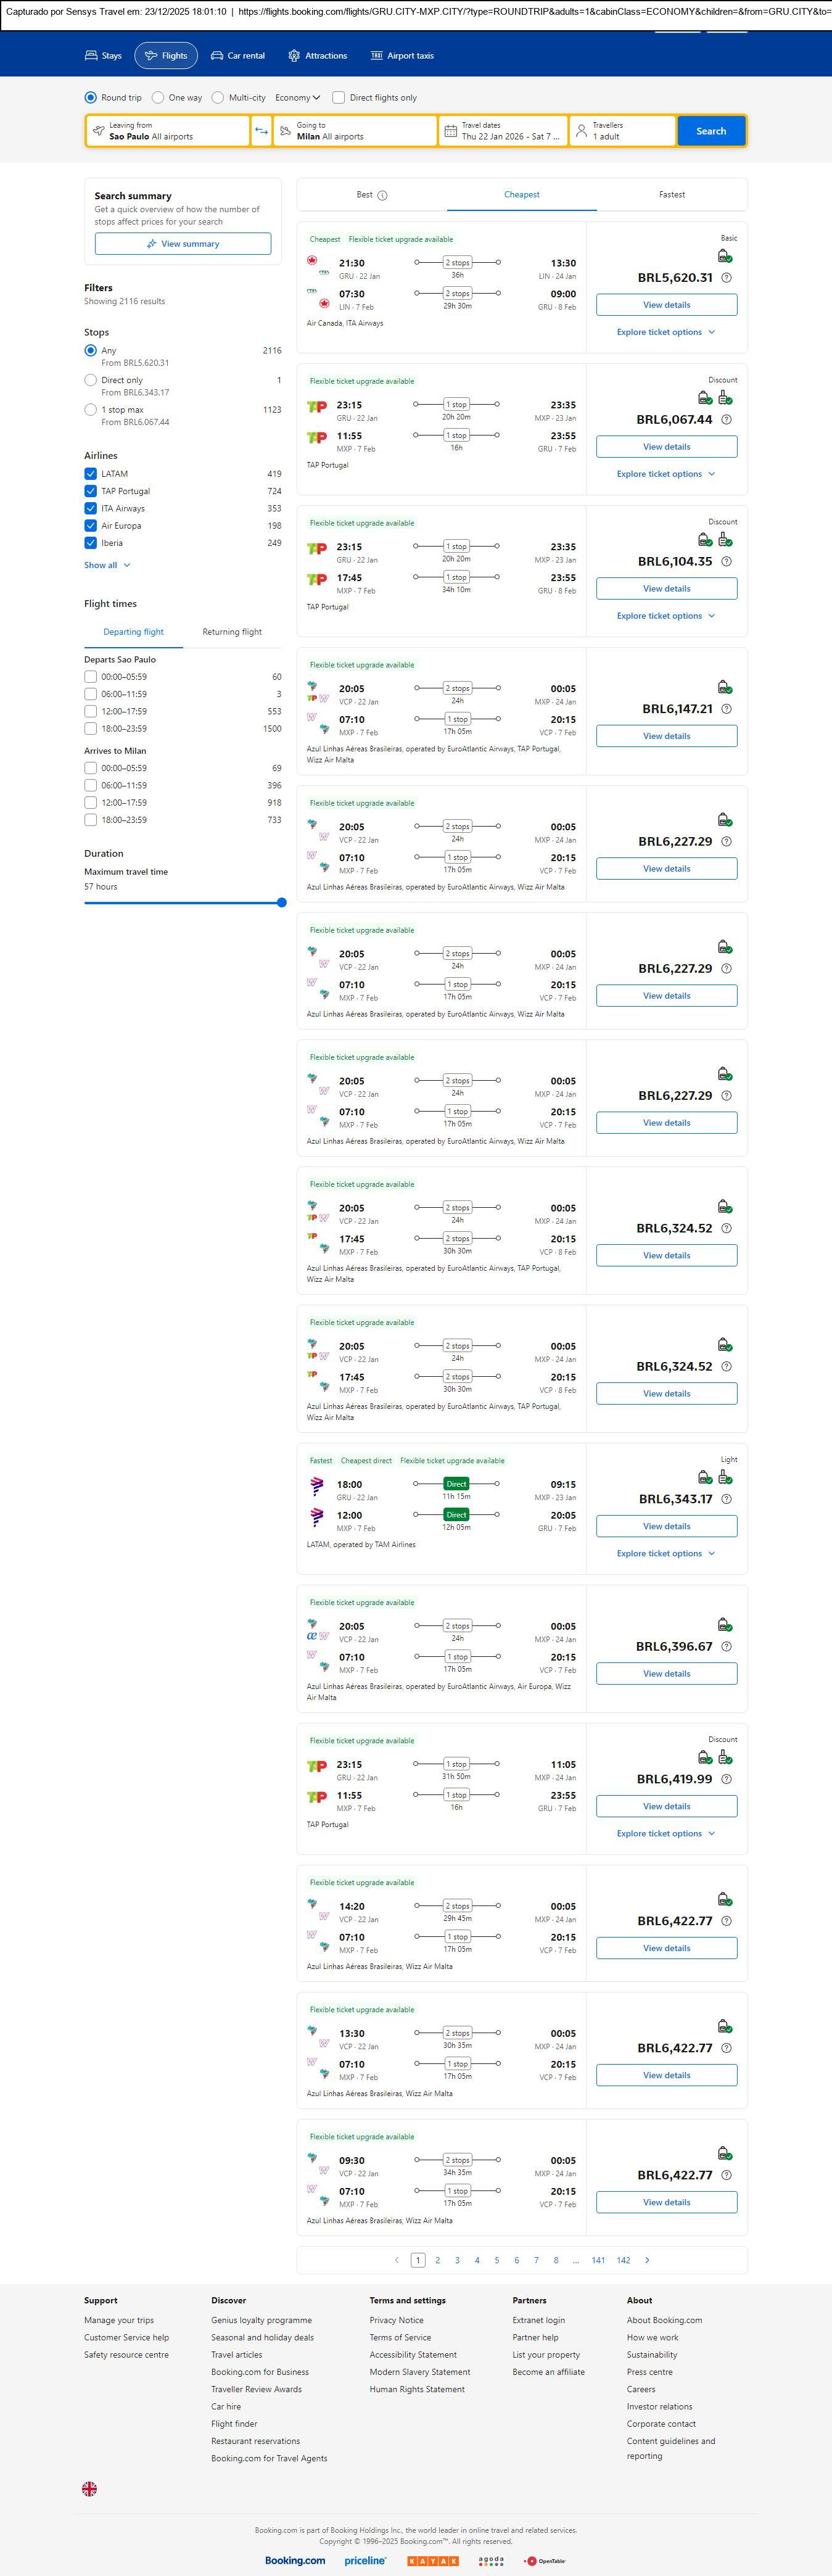832x2576 pixels.
Task: Click the calendar icon in Travel dates field
Action: (450, 131)
